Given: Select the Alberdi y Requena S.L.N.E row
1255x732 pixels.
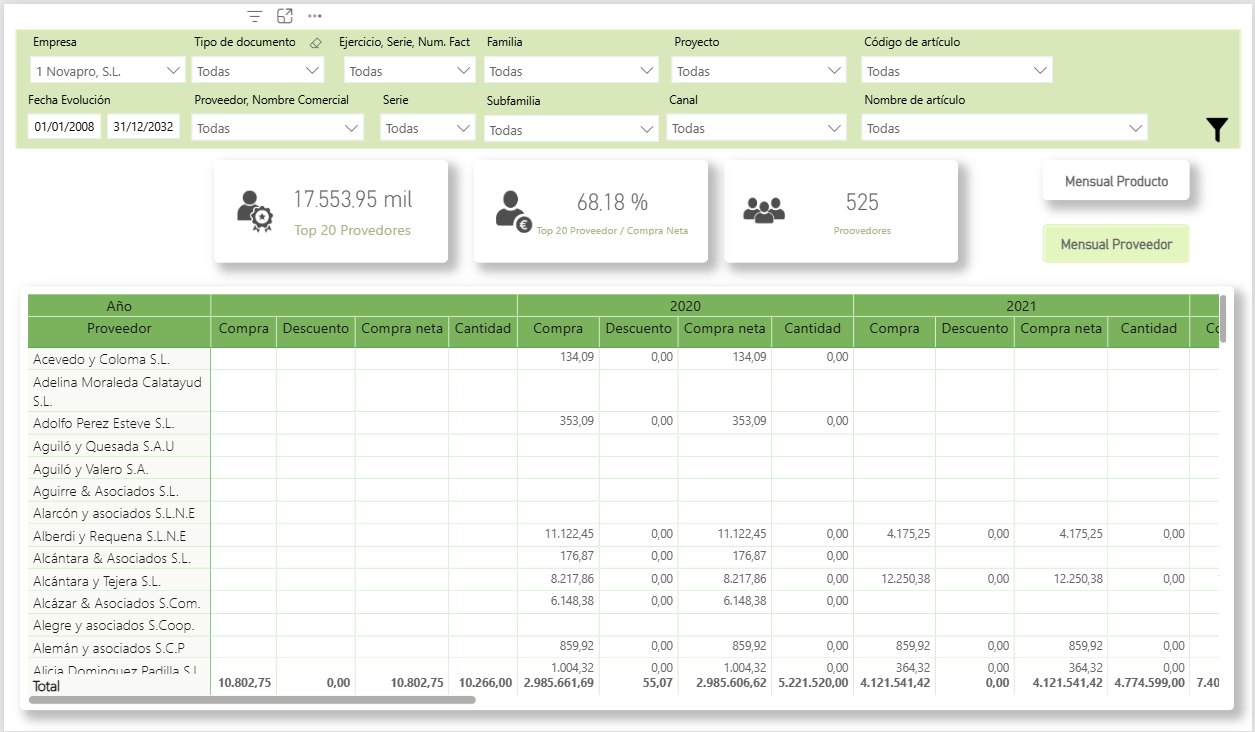Looking at the screenshot, I should pos(109,536).
